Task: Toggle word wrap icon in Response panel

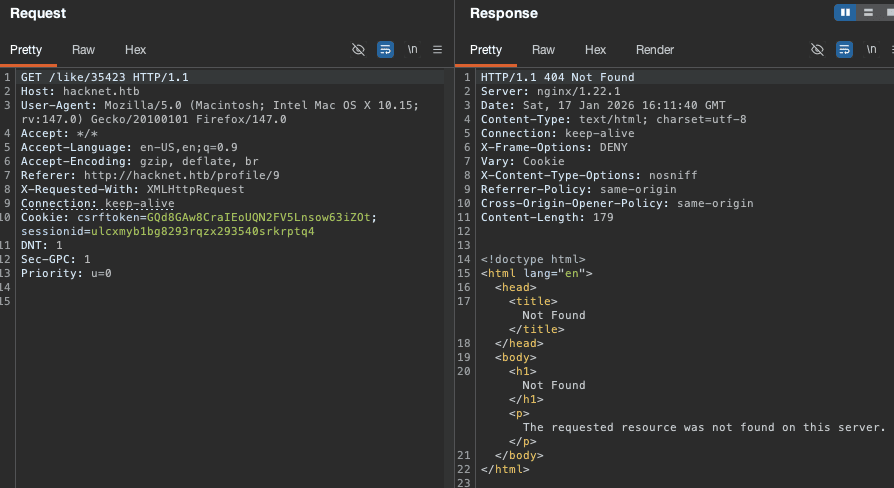Action: tap(844, 49)
